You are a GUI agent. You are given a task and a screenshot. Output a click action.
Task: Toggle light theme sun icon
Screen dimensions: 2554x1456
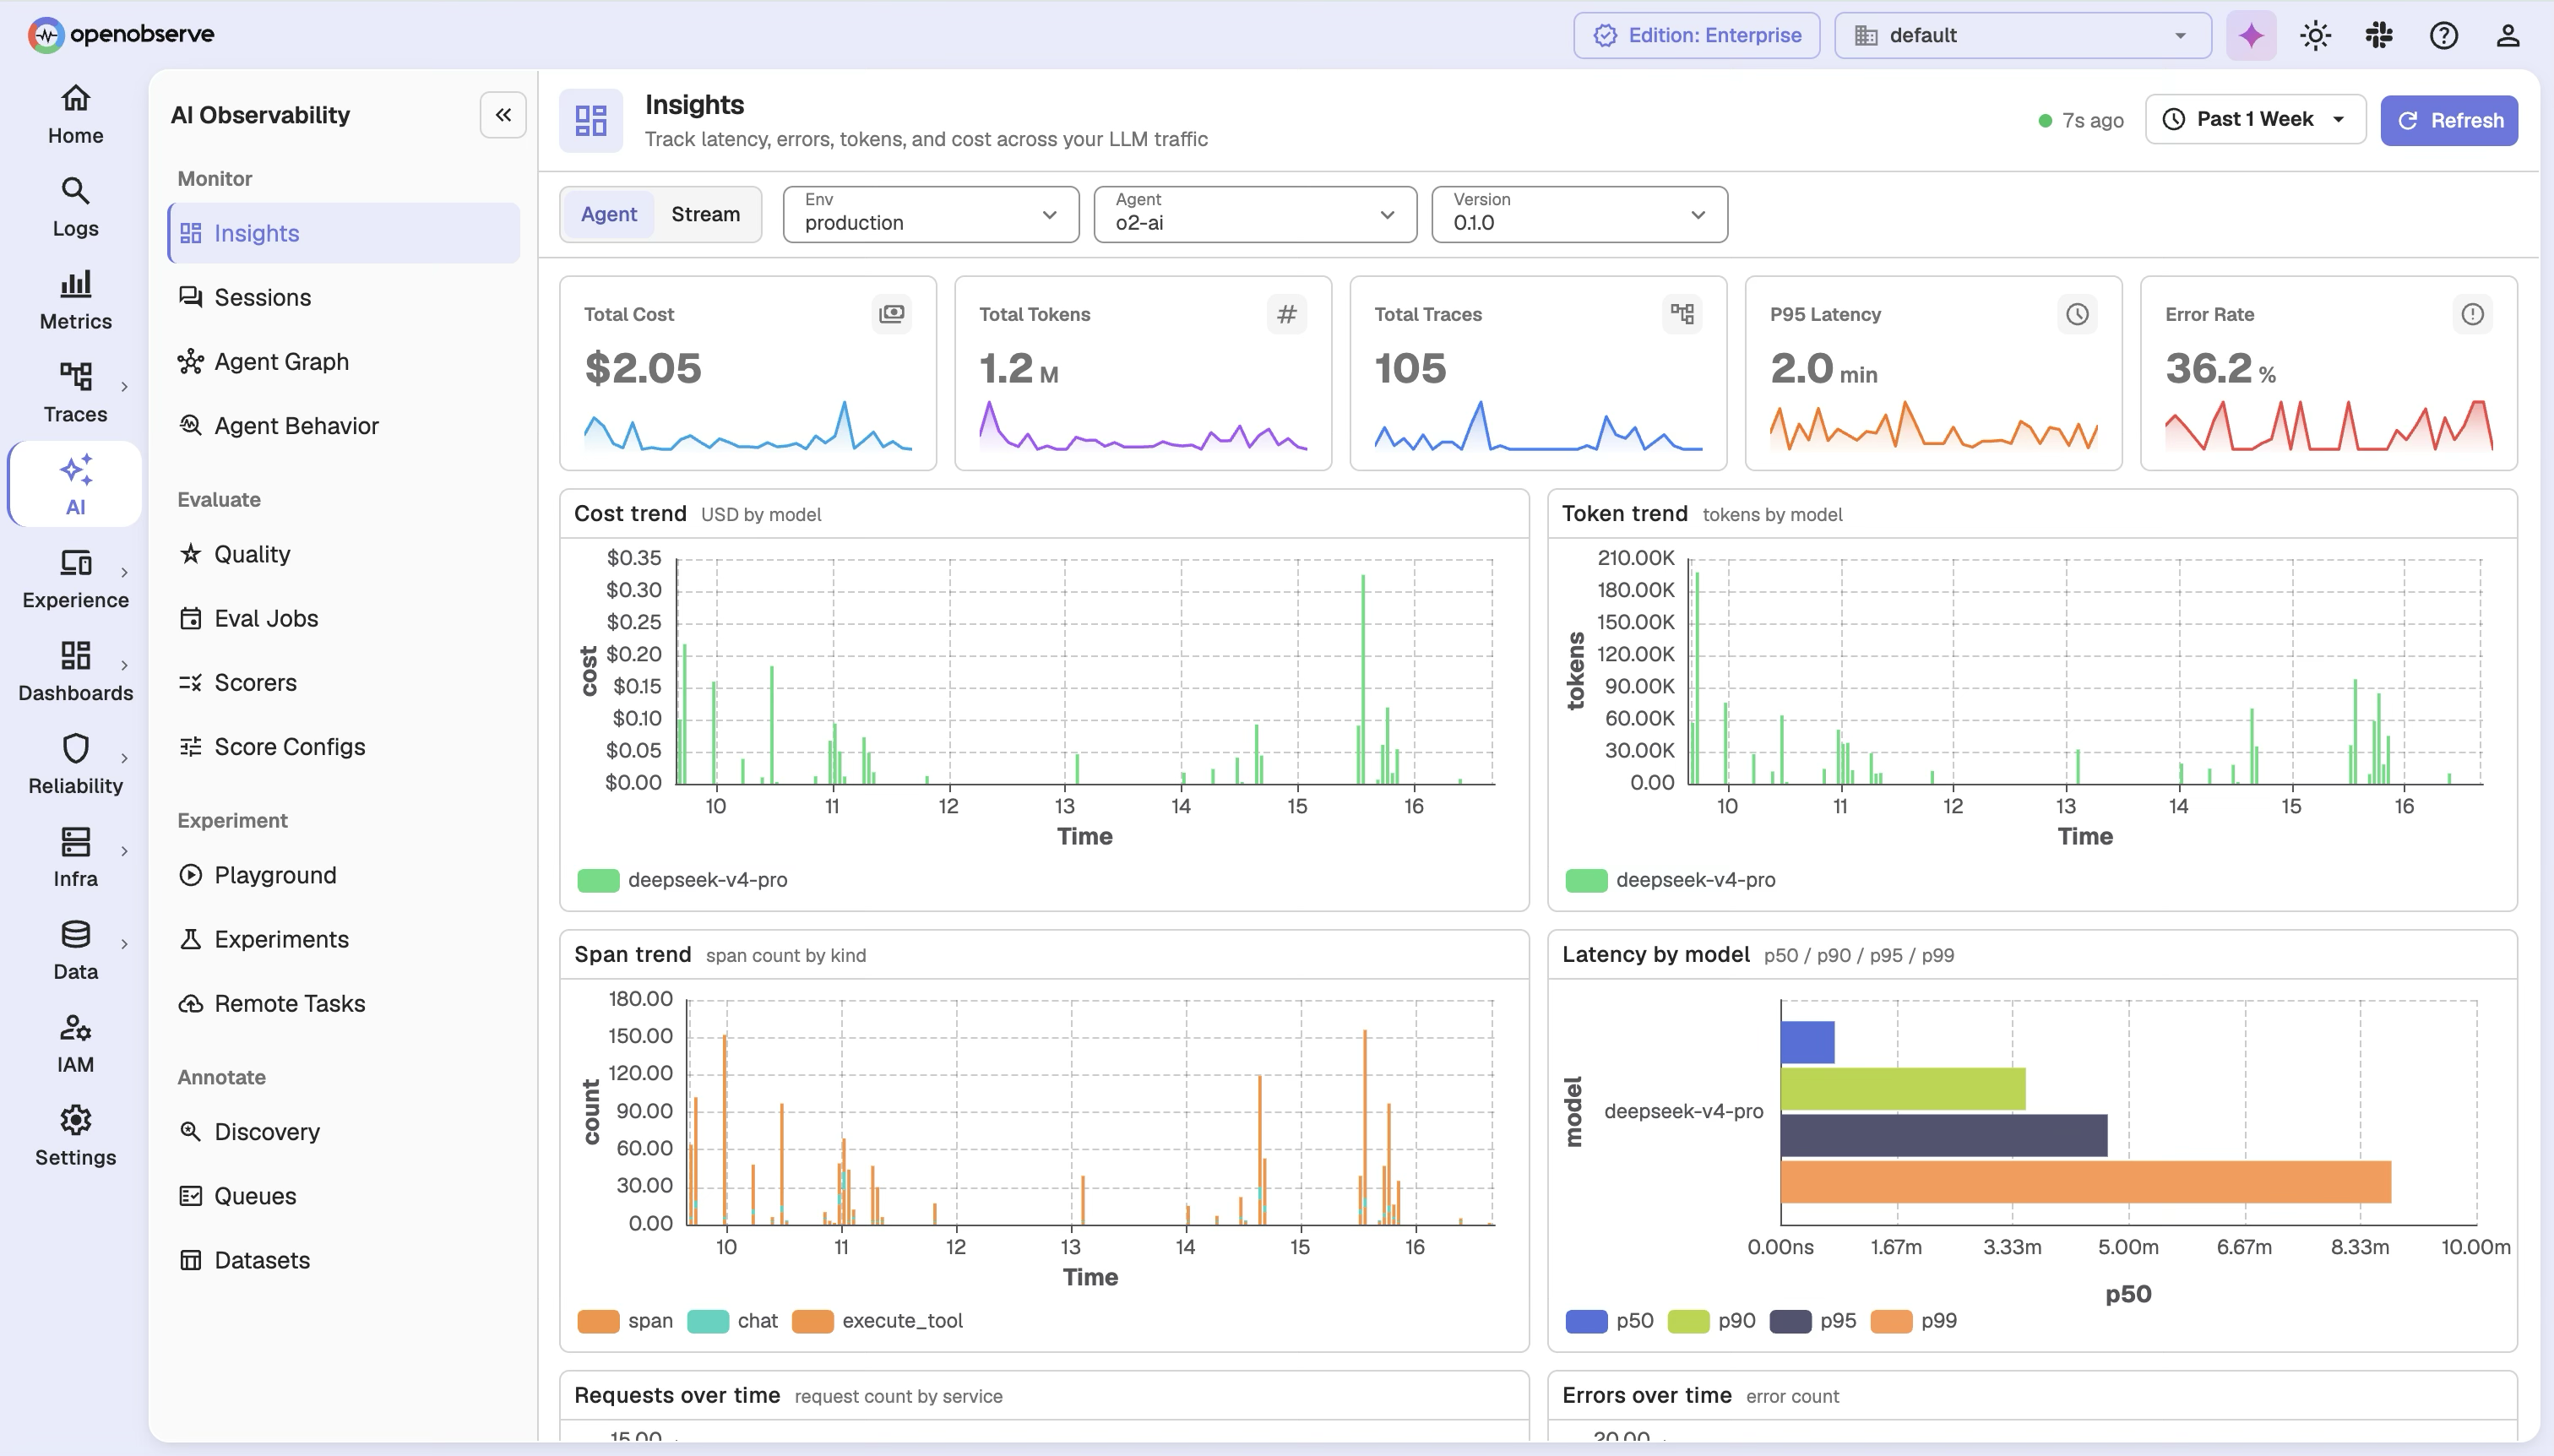pyautogui.click(x=2315, y=36)
